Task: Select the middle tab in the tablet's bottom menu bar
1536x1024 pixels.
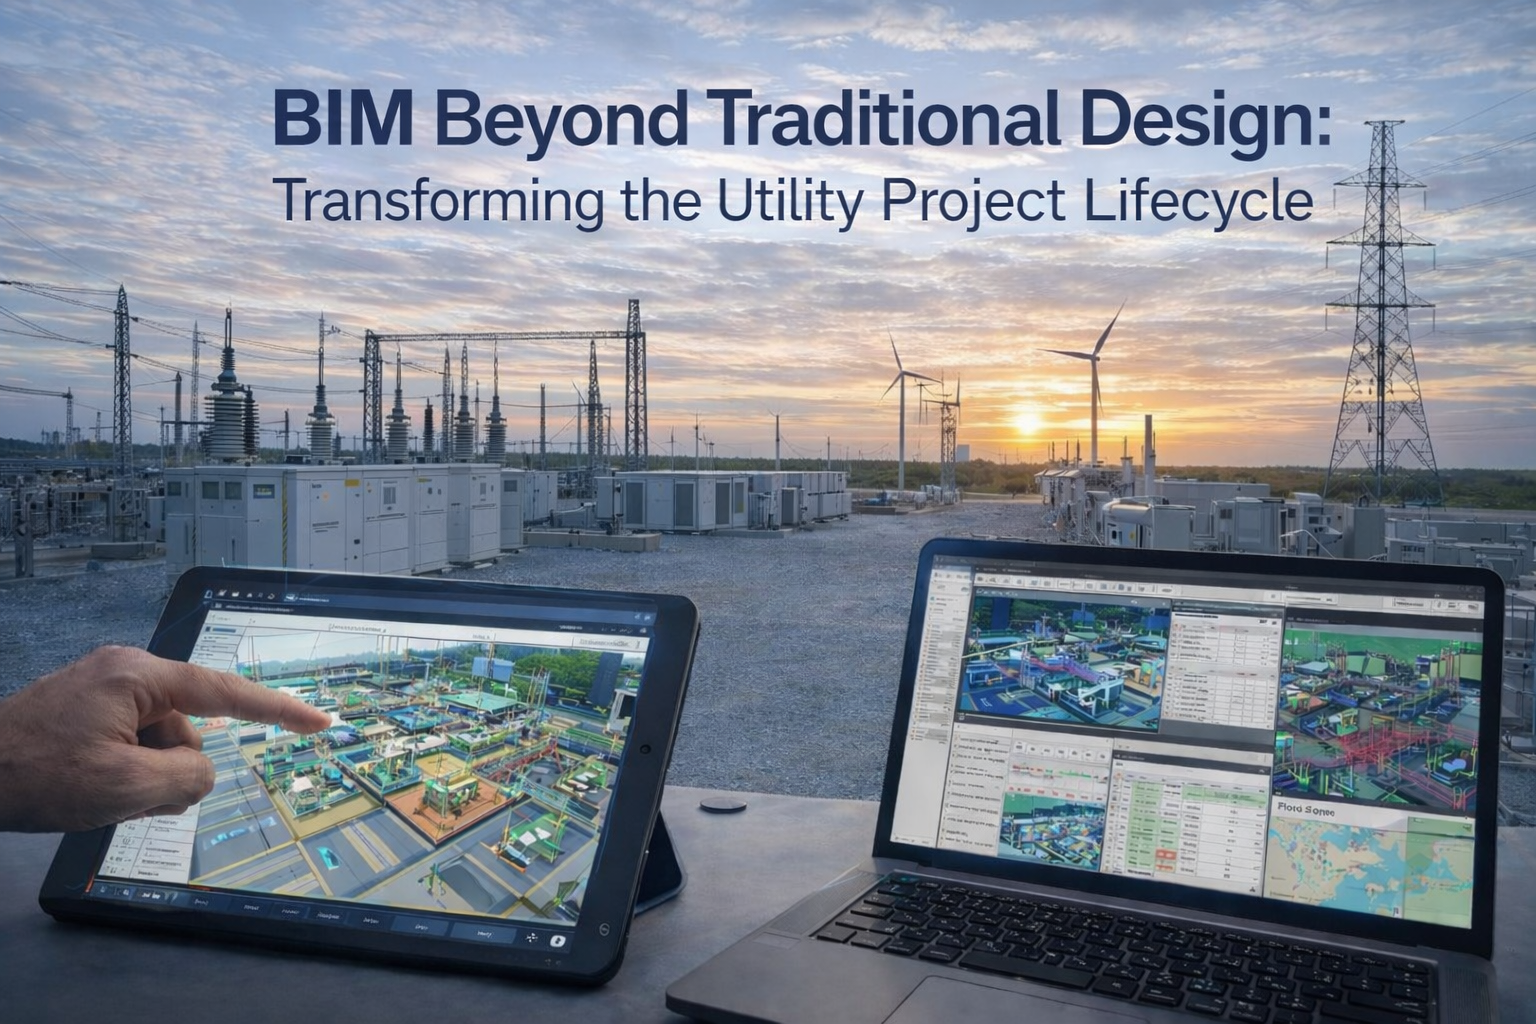Action: tap(329, 915)
